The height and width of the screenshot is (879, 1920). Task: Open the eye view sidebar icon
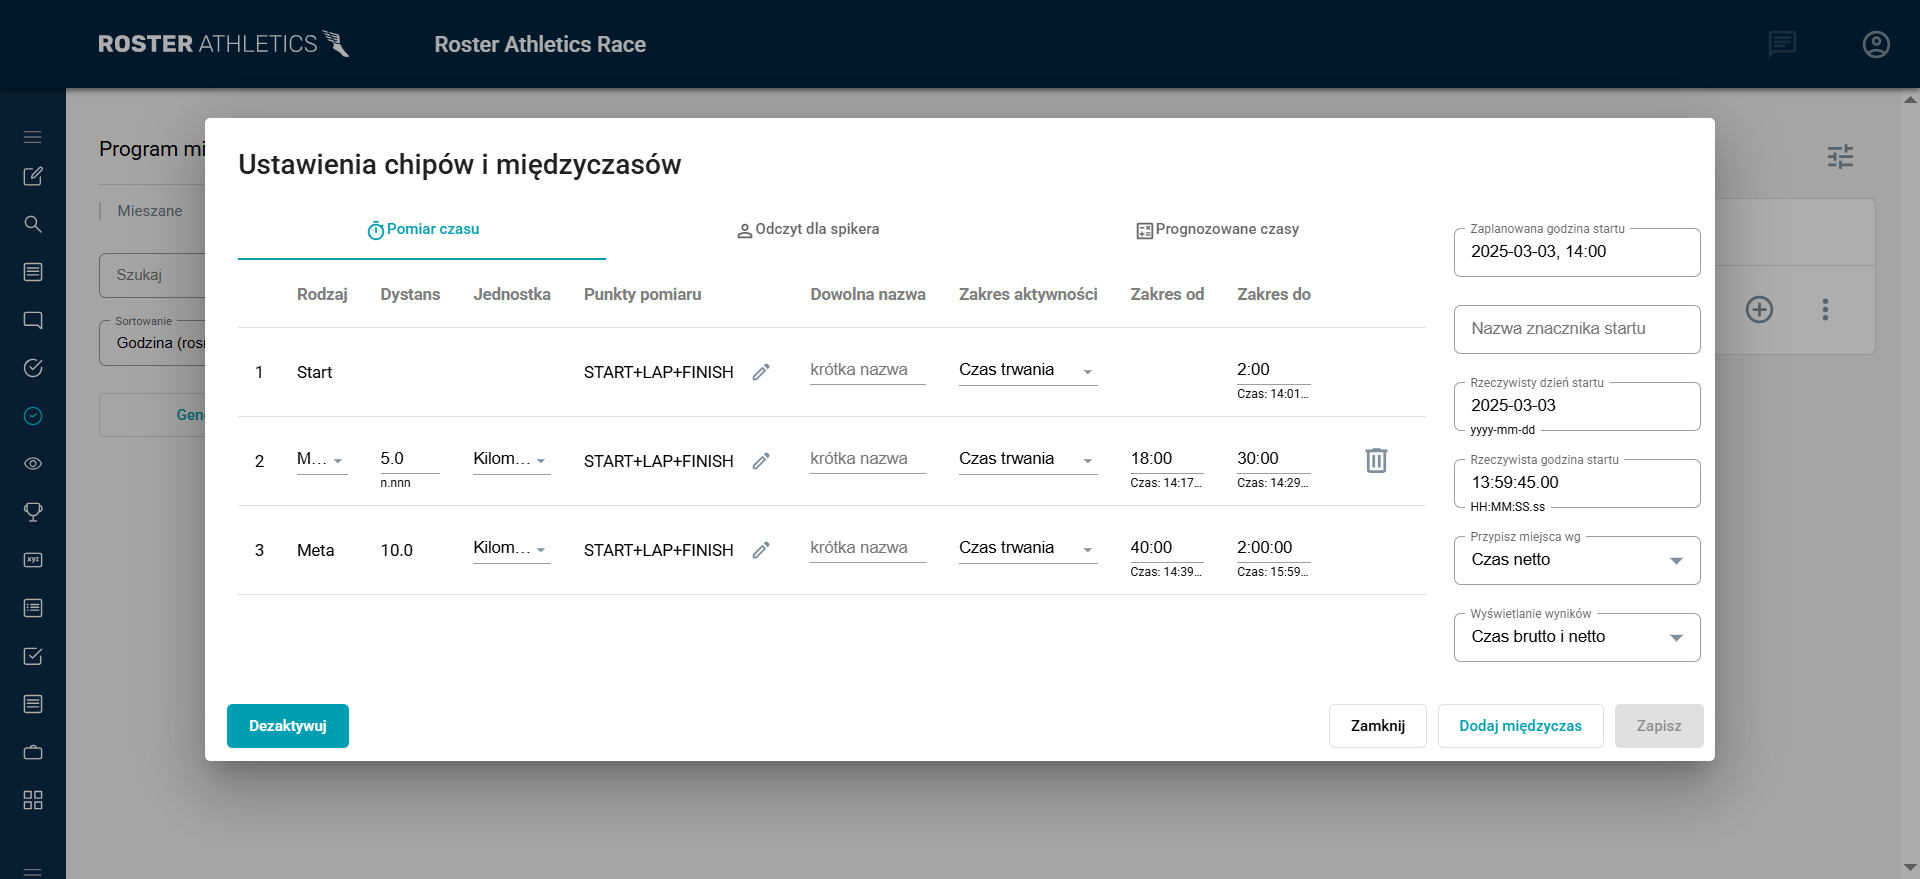tap(33, 464)
